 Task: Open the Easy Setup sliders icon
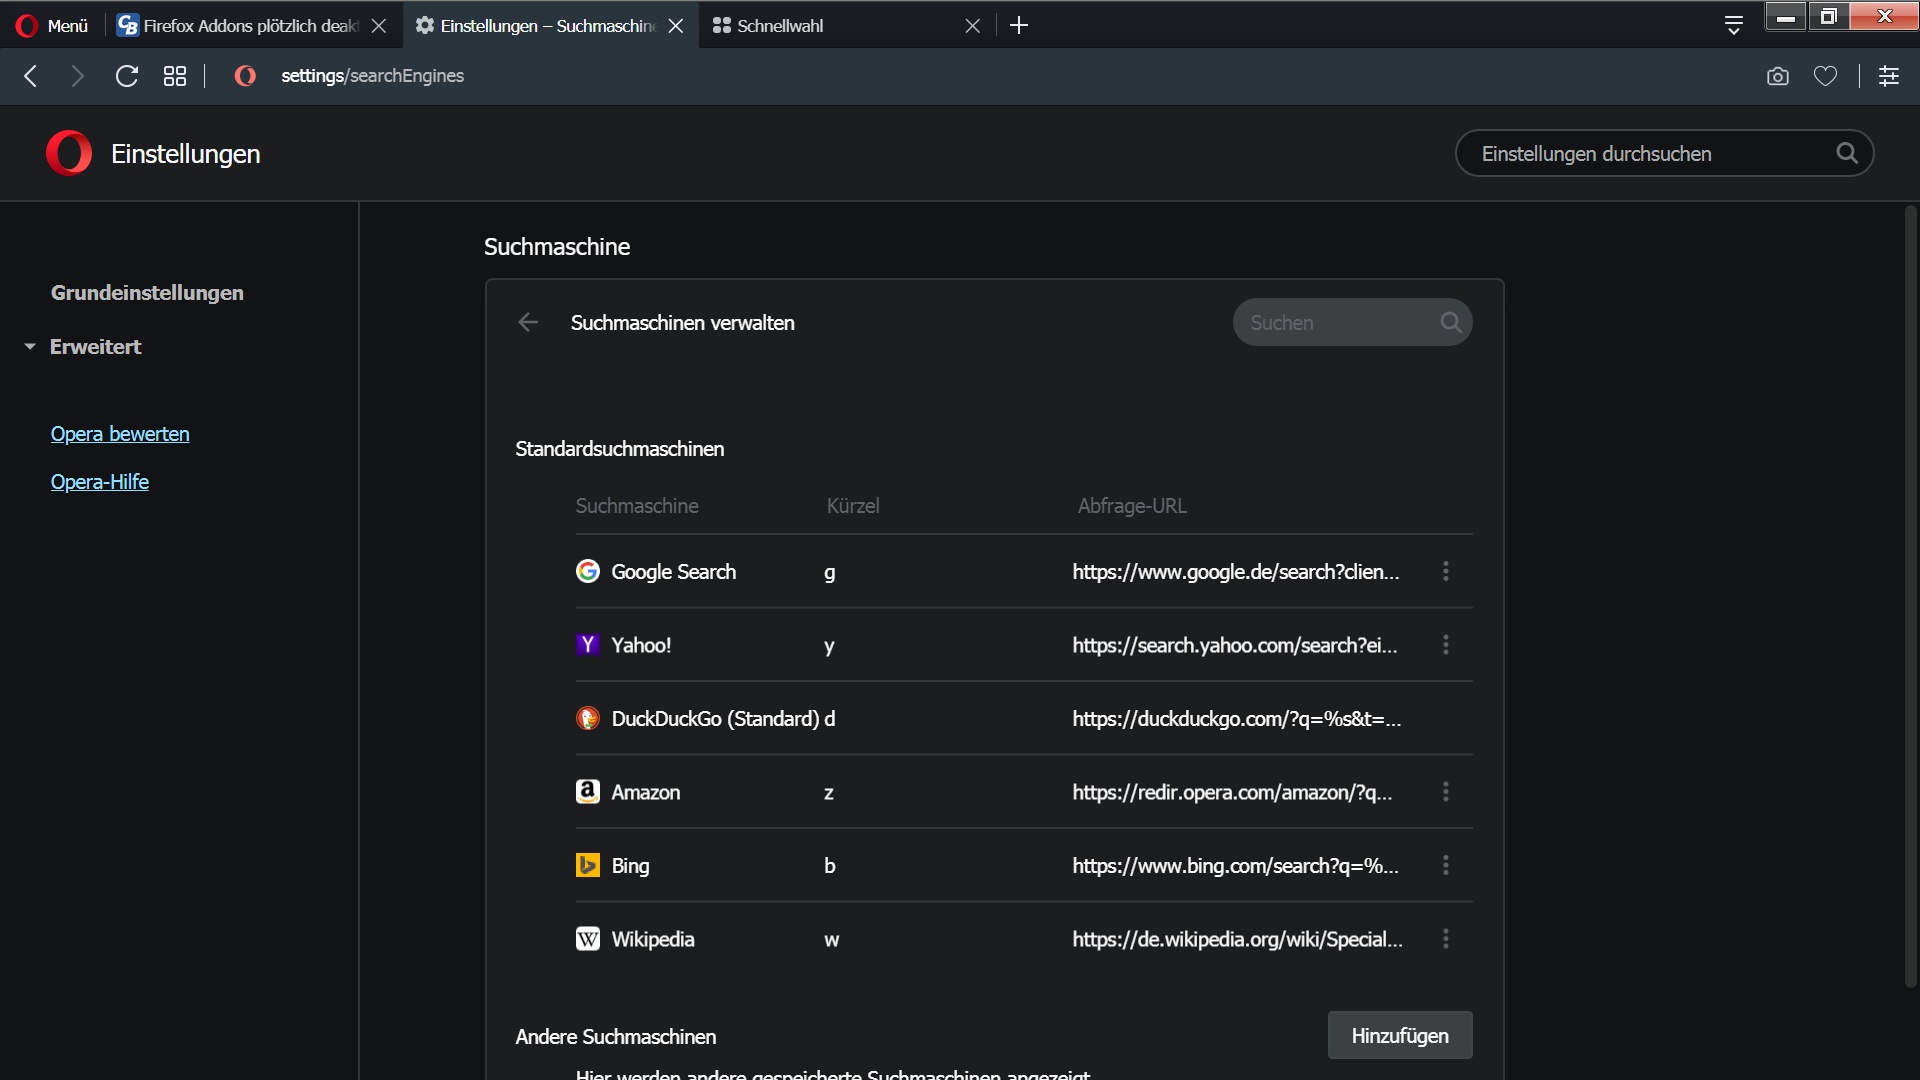(1888, 76)
